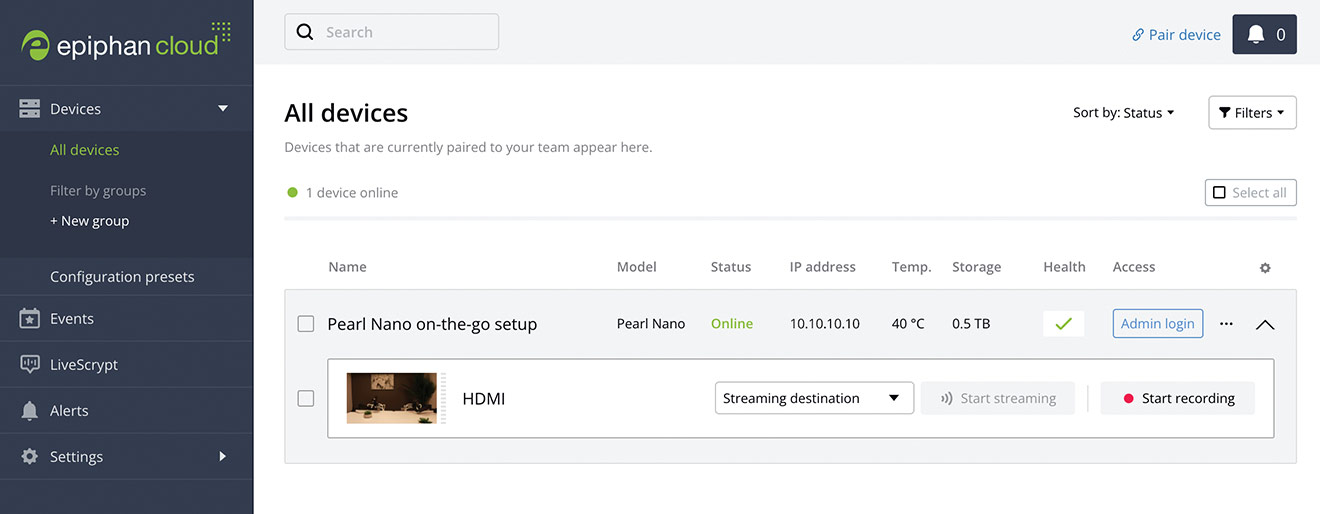Click the Epiphan Cloud logo

[x=127, y=42]
